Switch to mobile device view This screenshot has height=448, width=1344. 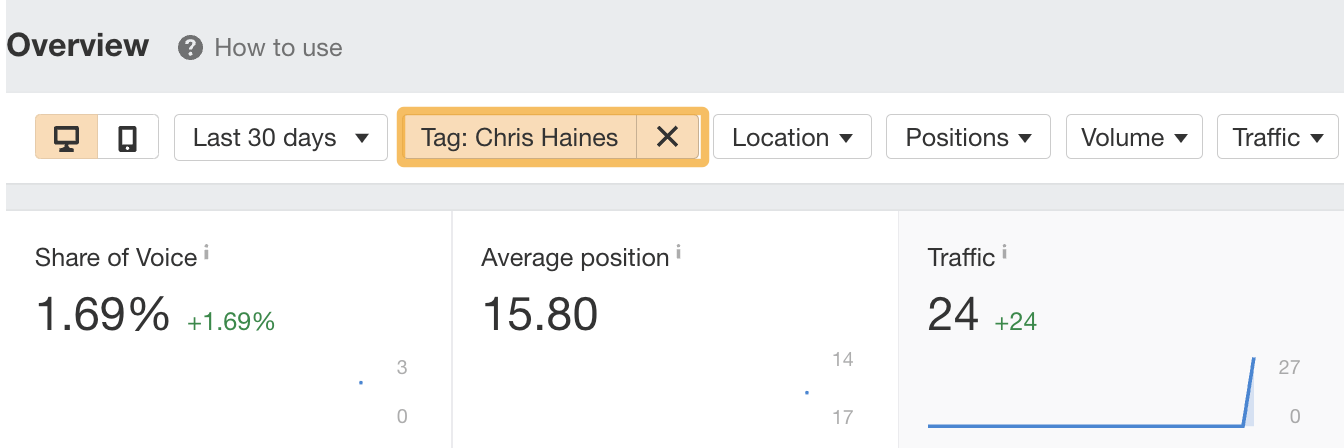pyautogui.click(x=127, y=137)
